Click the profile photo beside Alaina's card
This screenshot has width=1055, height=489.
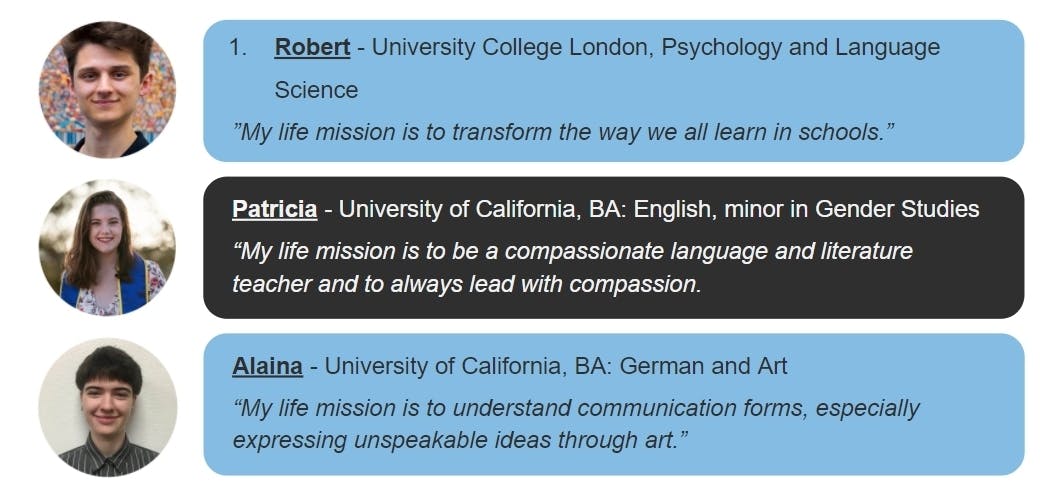[107, 406]
